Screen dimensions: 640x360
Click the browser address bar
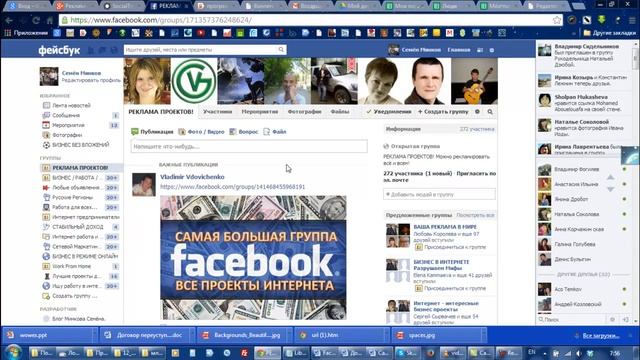coord(310,20)
